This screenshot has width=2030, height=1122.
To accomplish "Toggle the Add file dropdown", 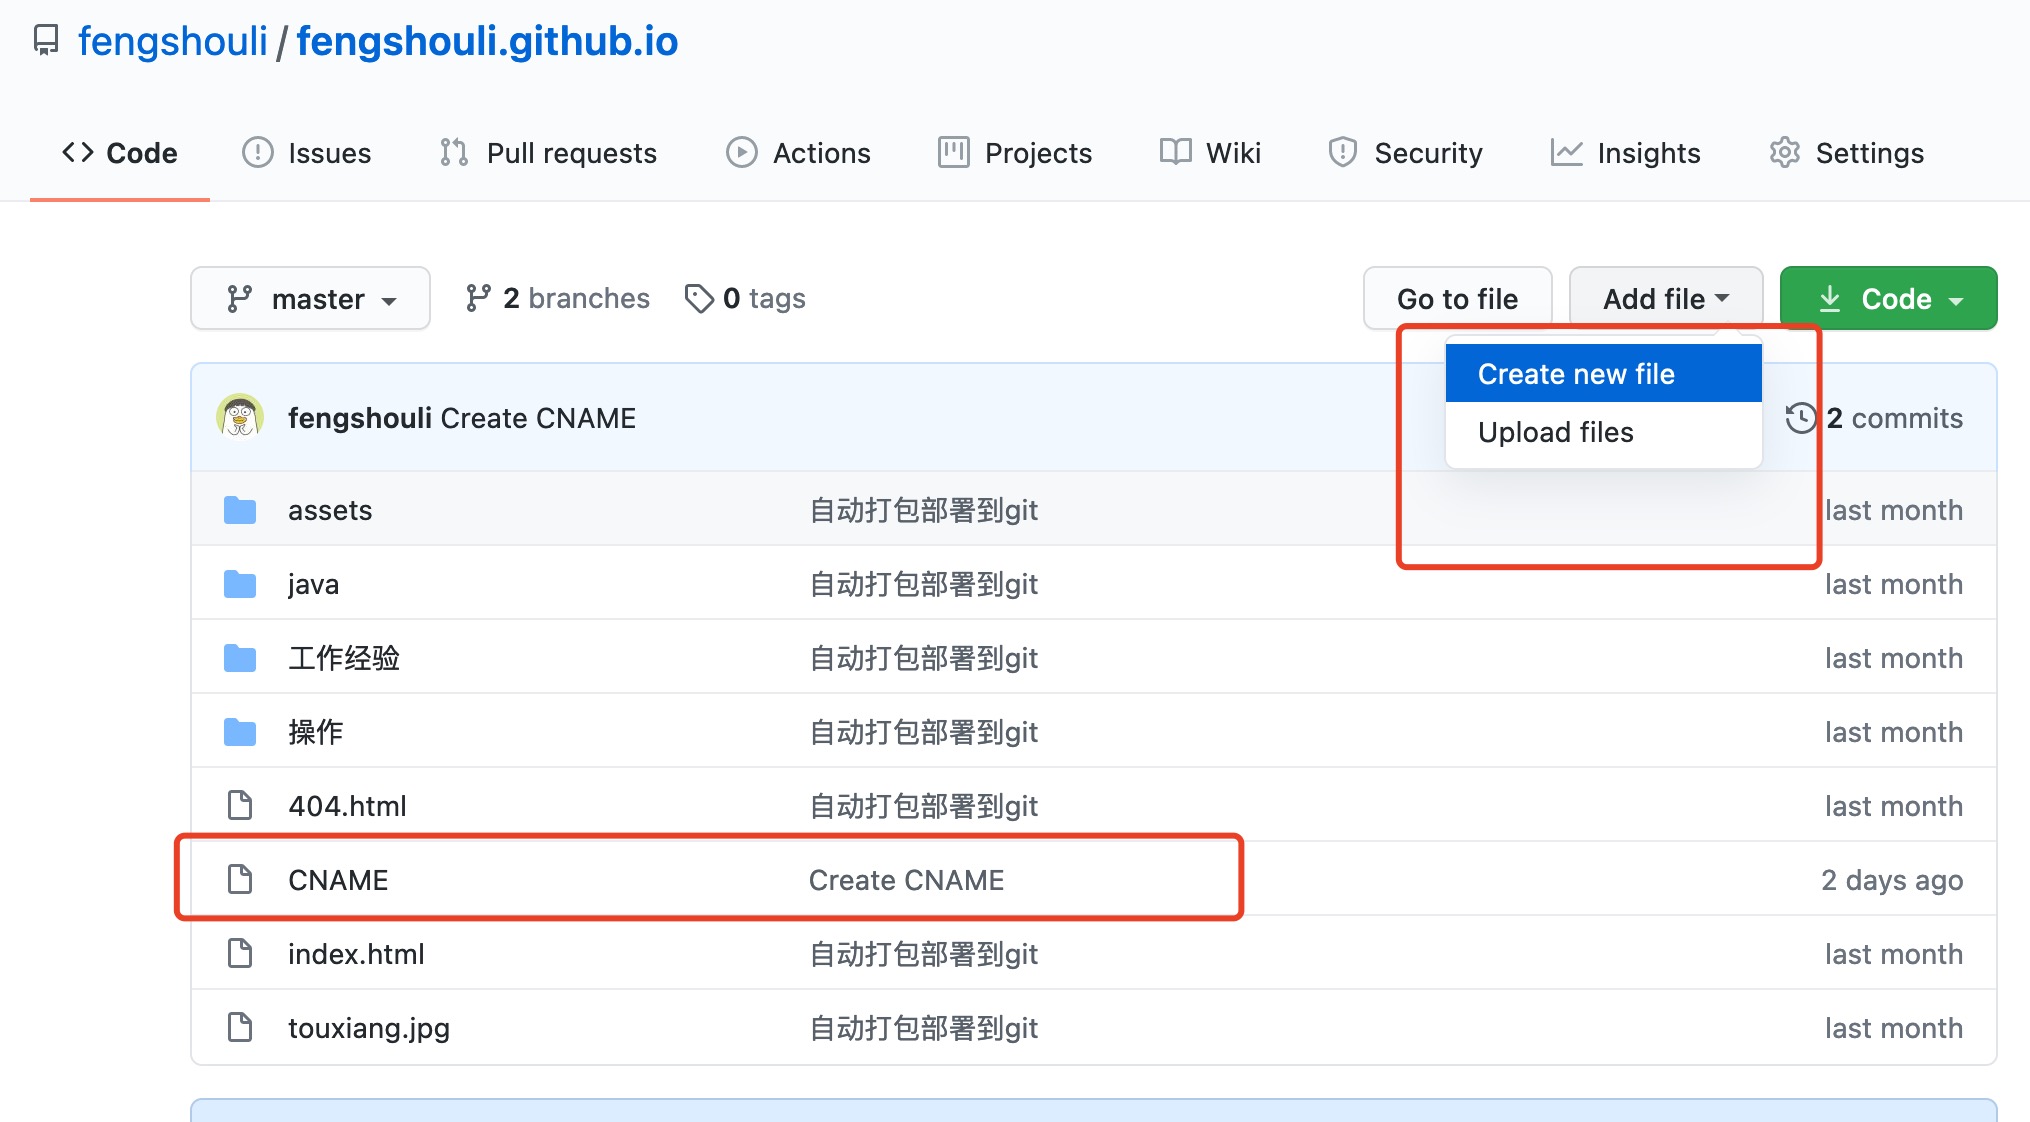I will click(1666, 298).
